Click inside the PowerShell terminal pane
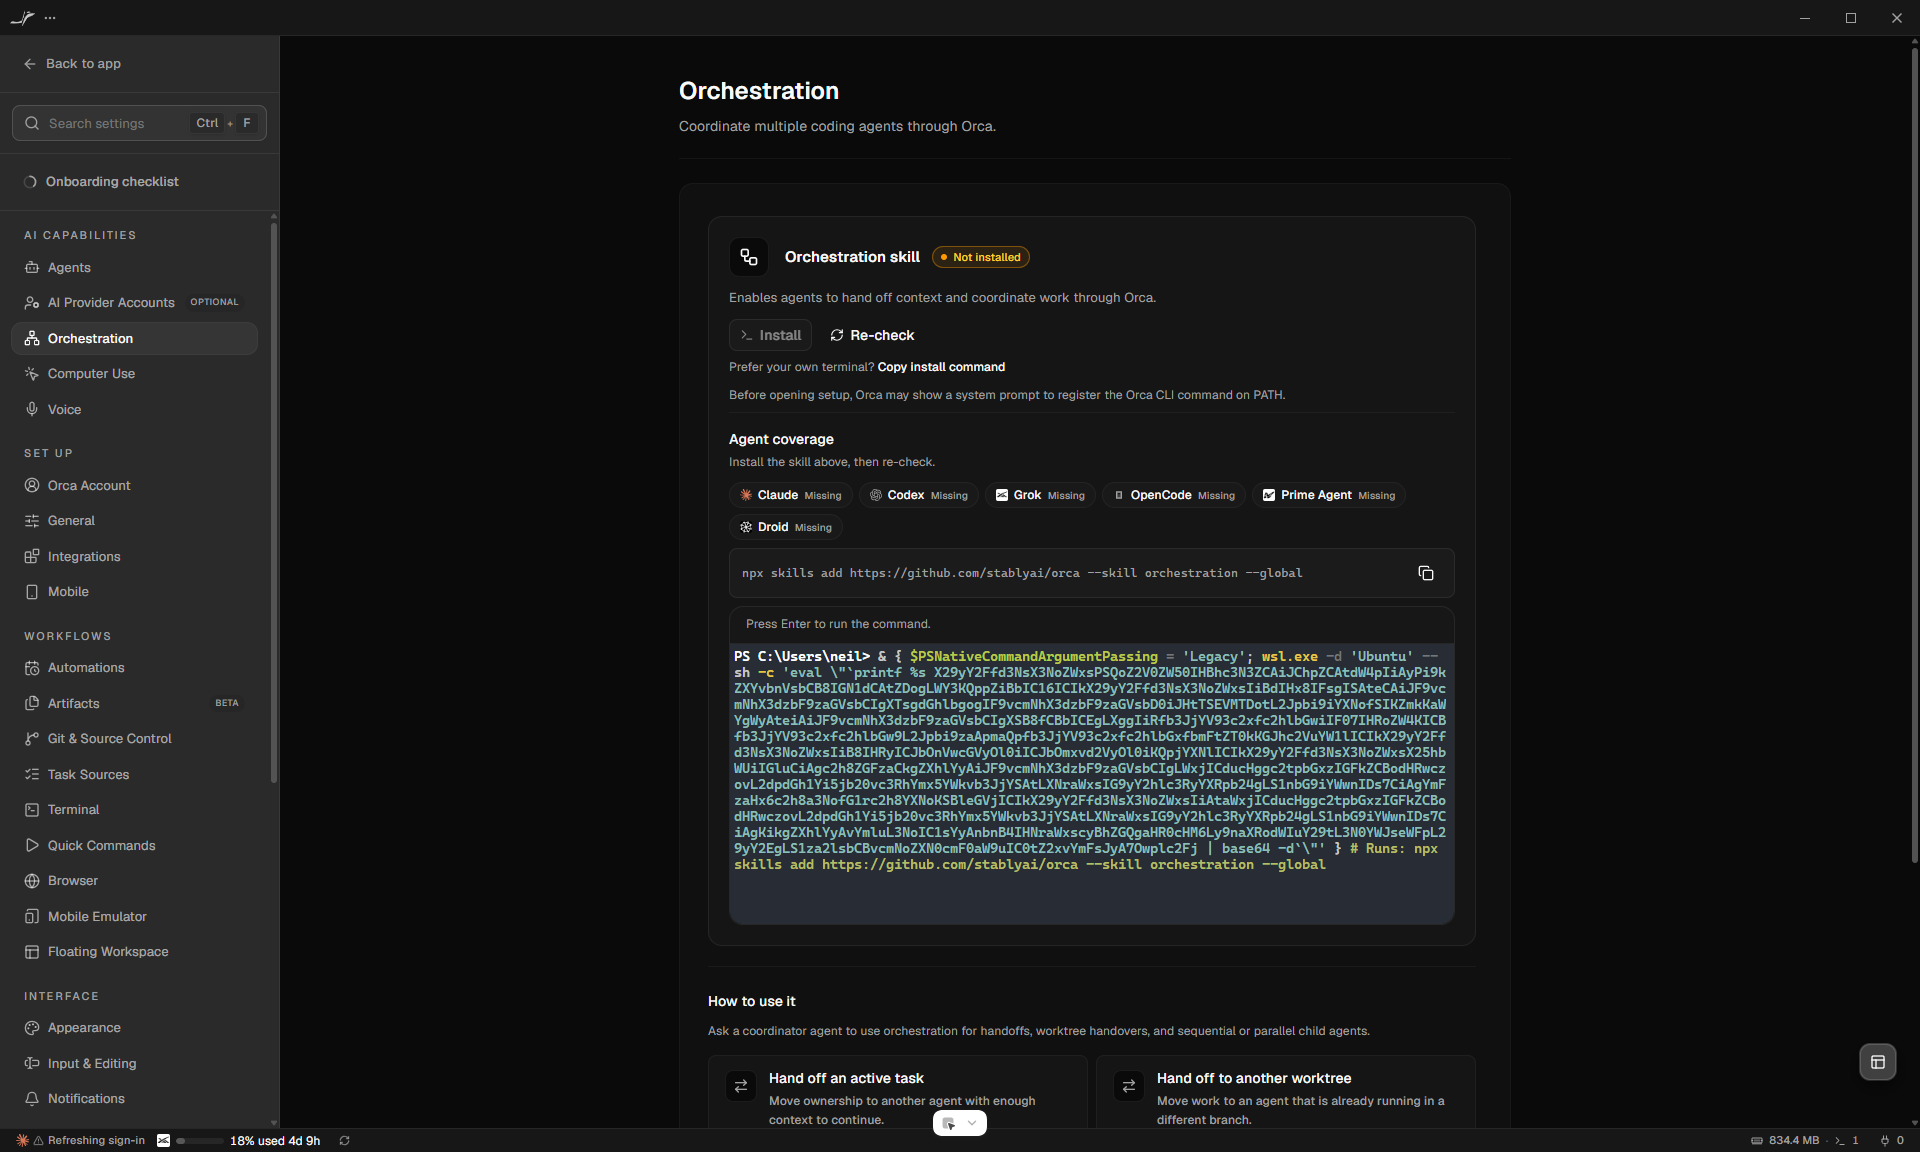The image size is (1920, 1152). [x=1091, y=784]
